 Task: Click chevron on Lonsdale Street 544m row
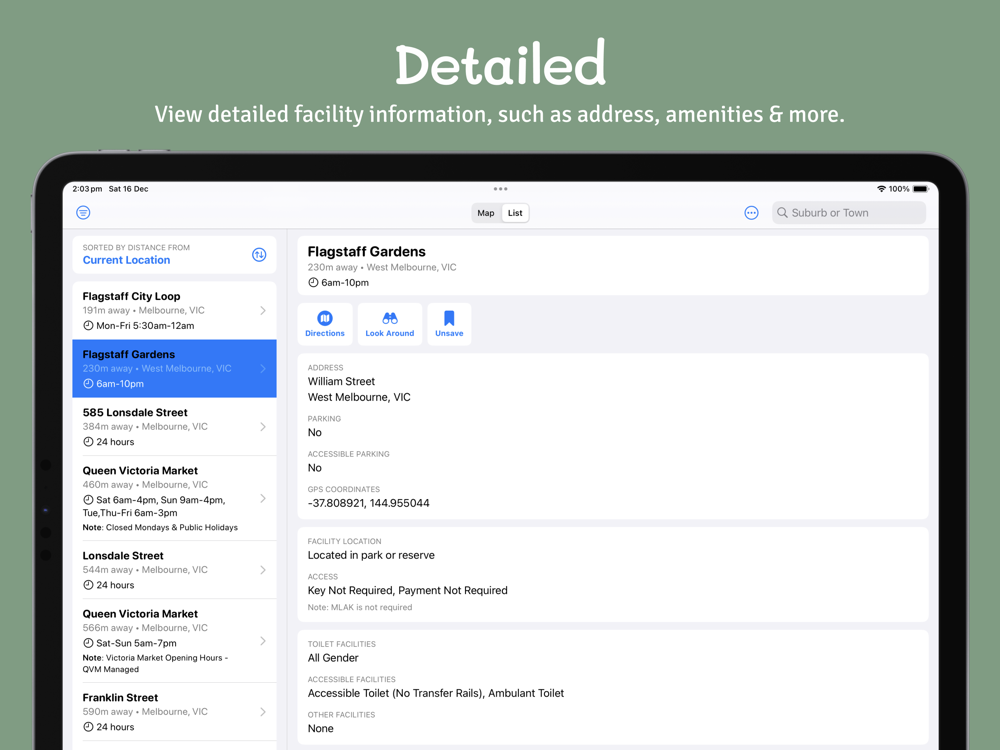click(263, 570)
